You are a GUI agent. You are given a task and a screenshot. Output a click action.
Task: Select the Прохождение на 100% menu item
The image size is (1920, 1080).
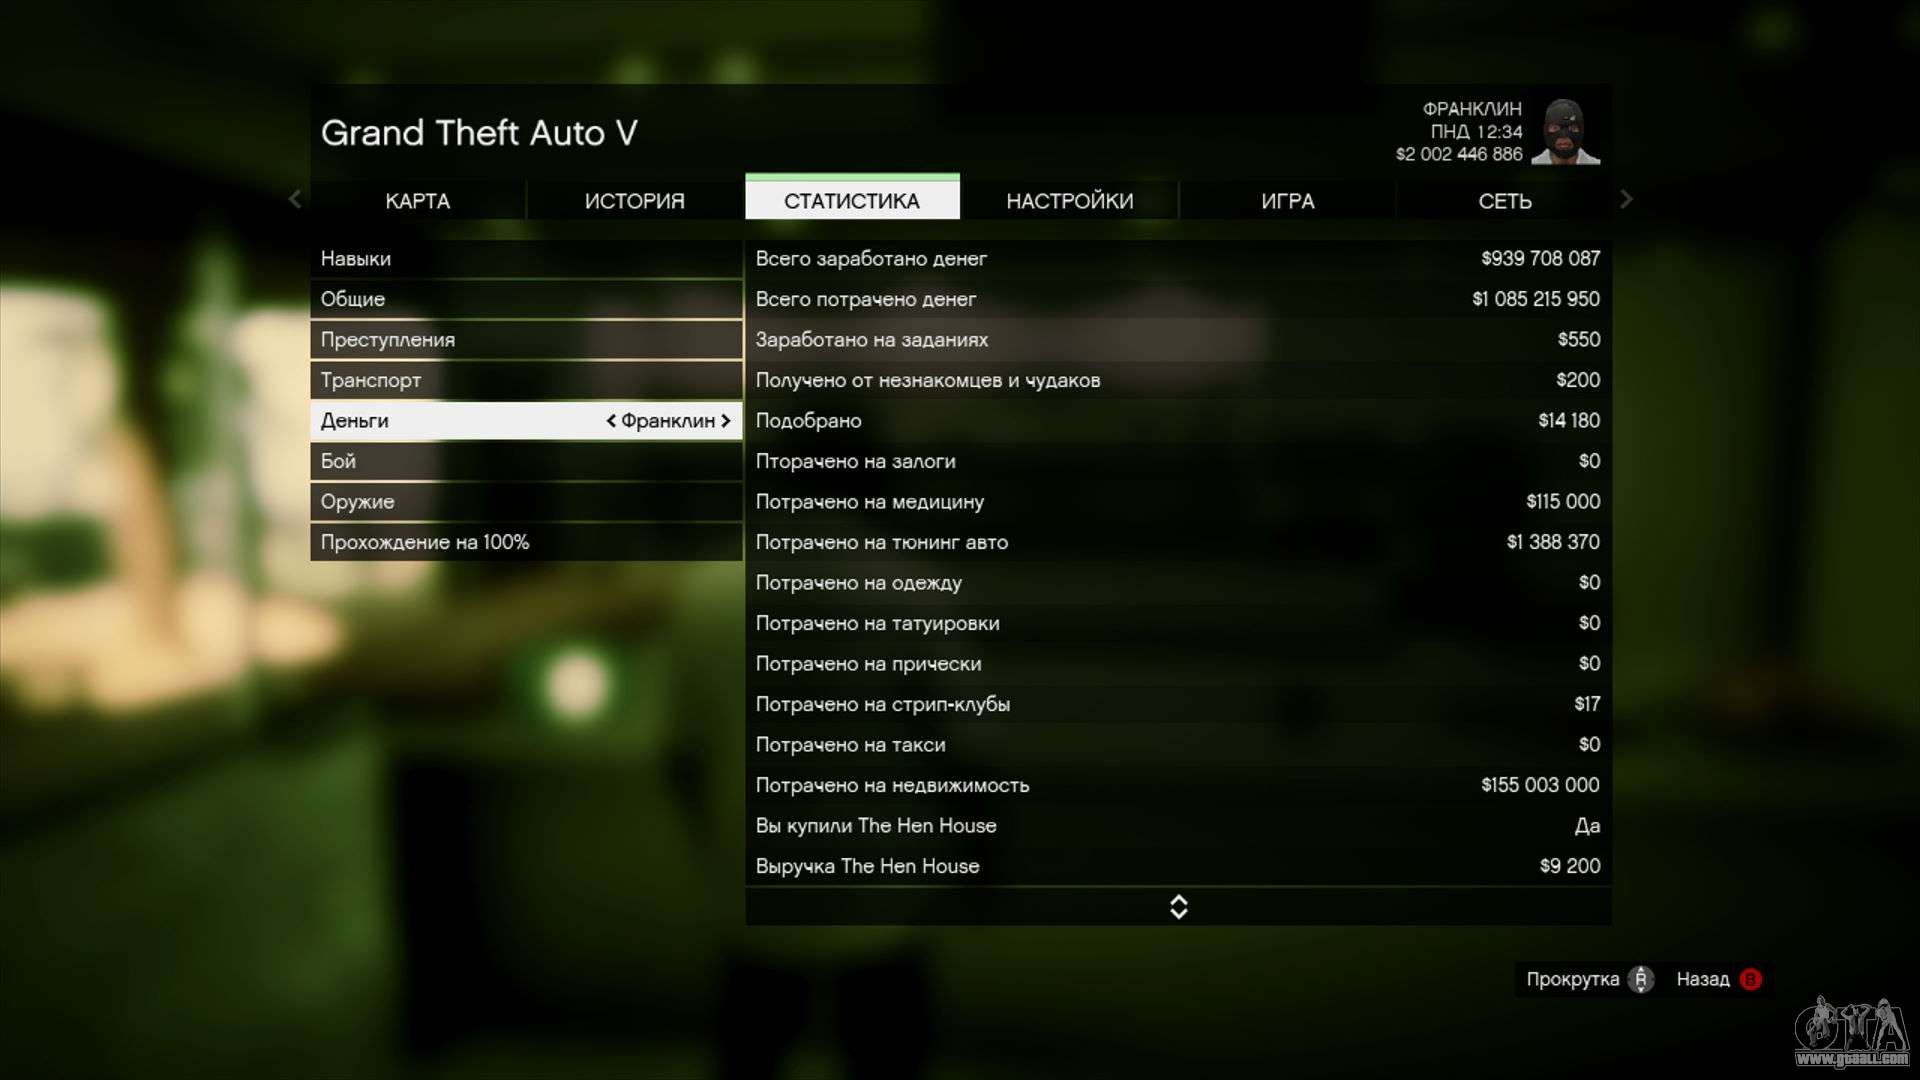point(425,542)
